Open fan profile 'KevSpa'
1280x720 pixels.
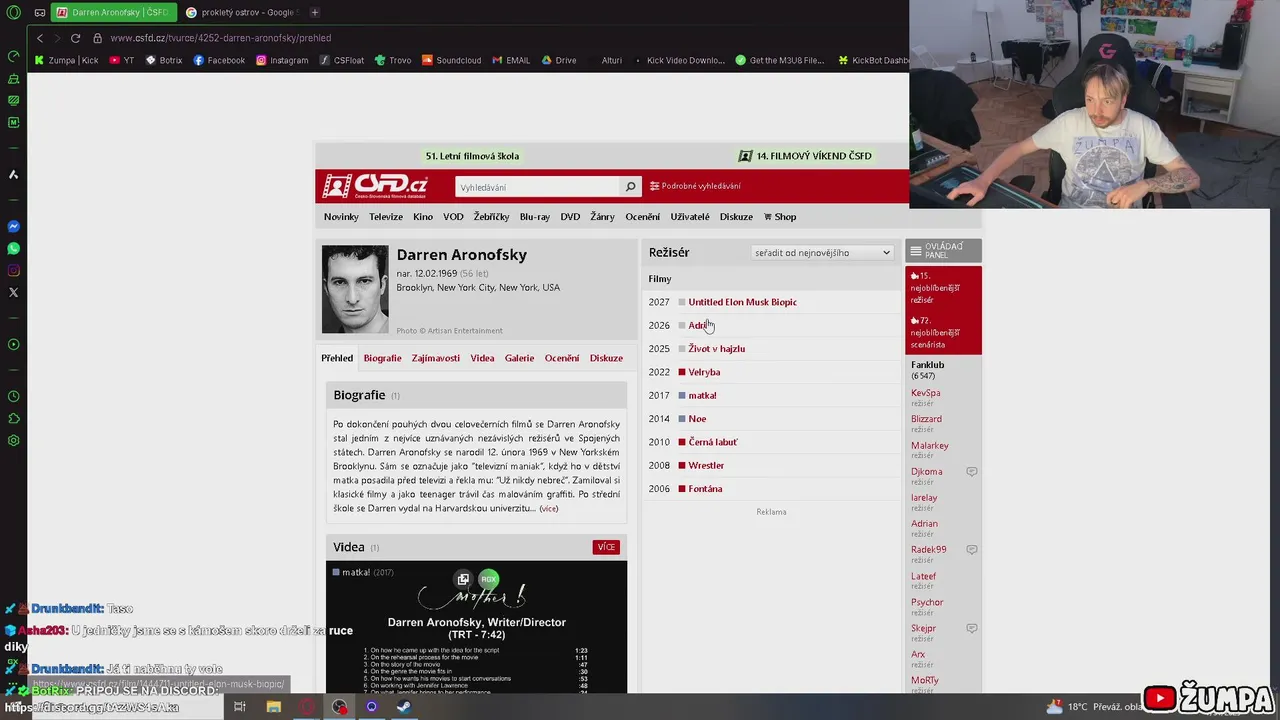tap(925, 393)
